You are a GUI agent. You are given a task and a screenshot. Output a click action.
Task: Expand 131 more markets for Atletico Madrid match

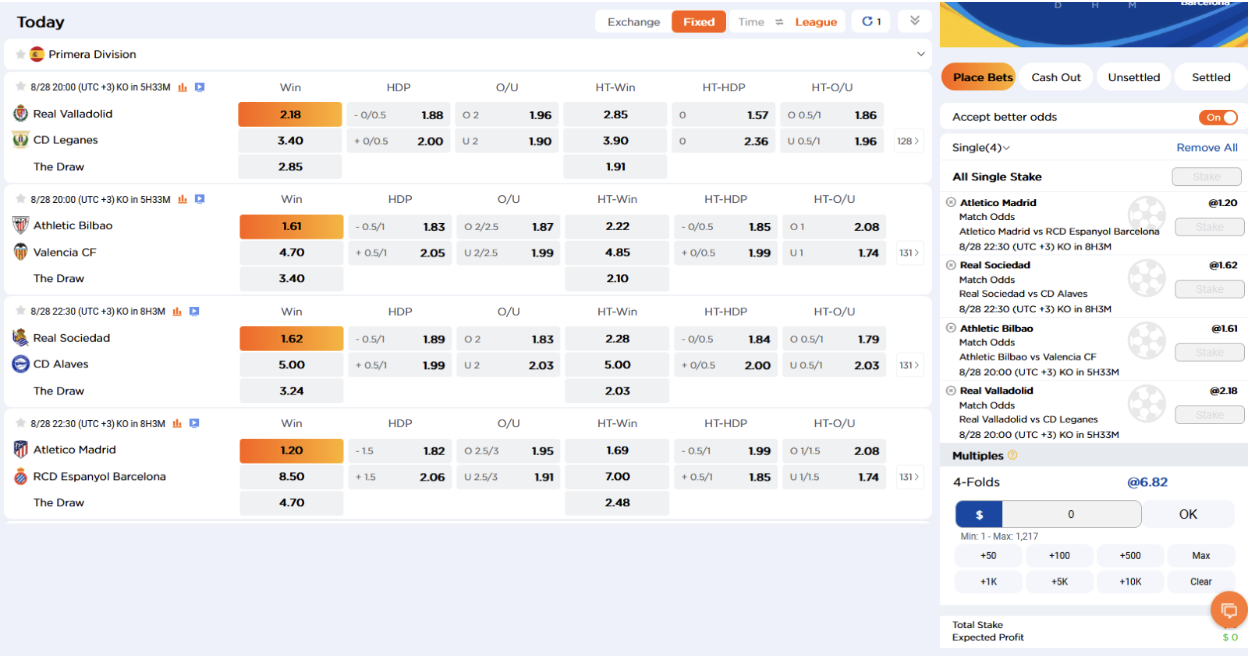click(909, 477)
